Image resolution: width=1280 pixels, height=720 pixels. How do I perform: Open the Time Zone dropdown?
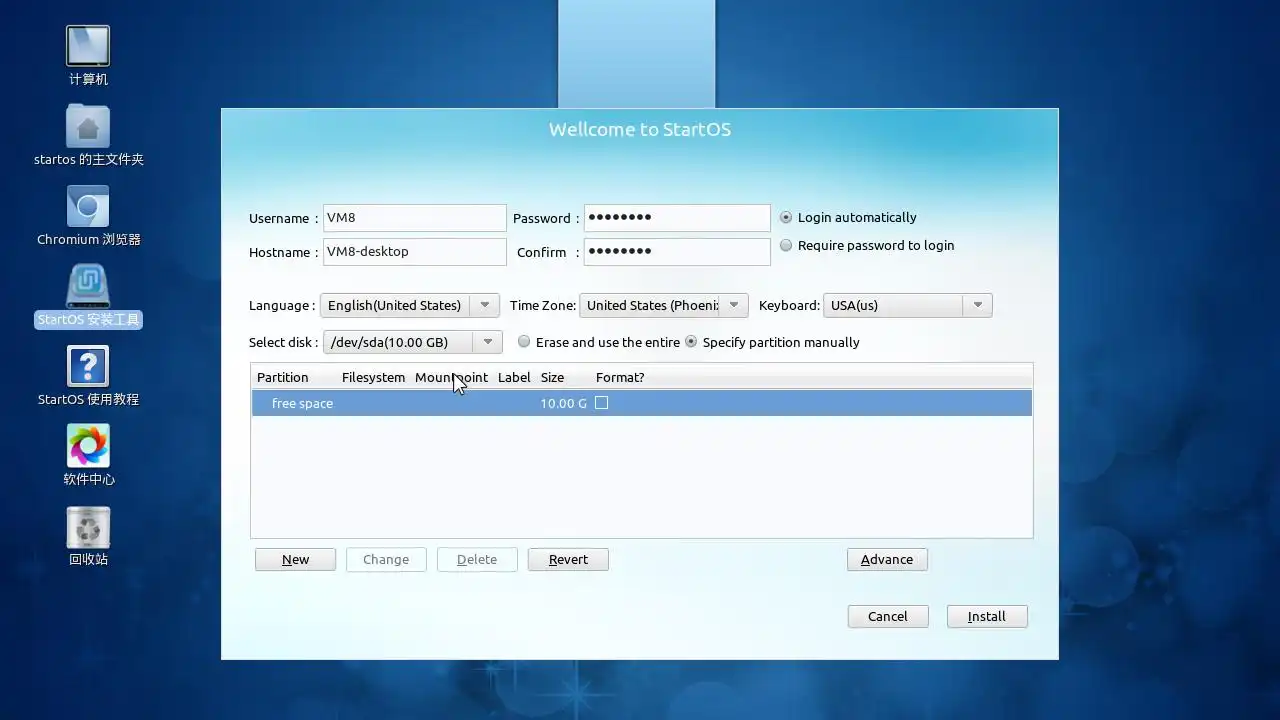(x=663, y=305)
